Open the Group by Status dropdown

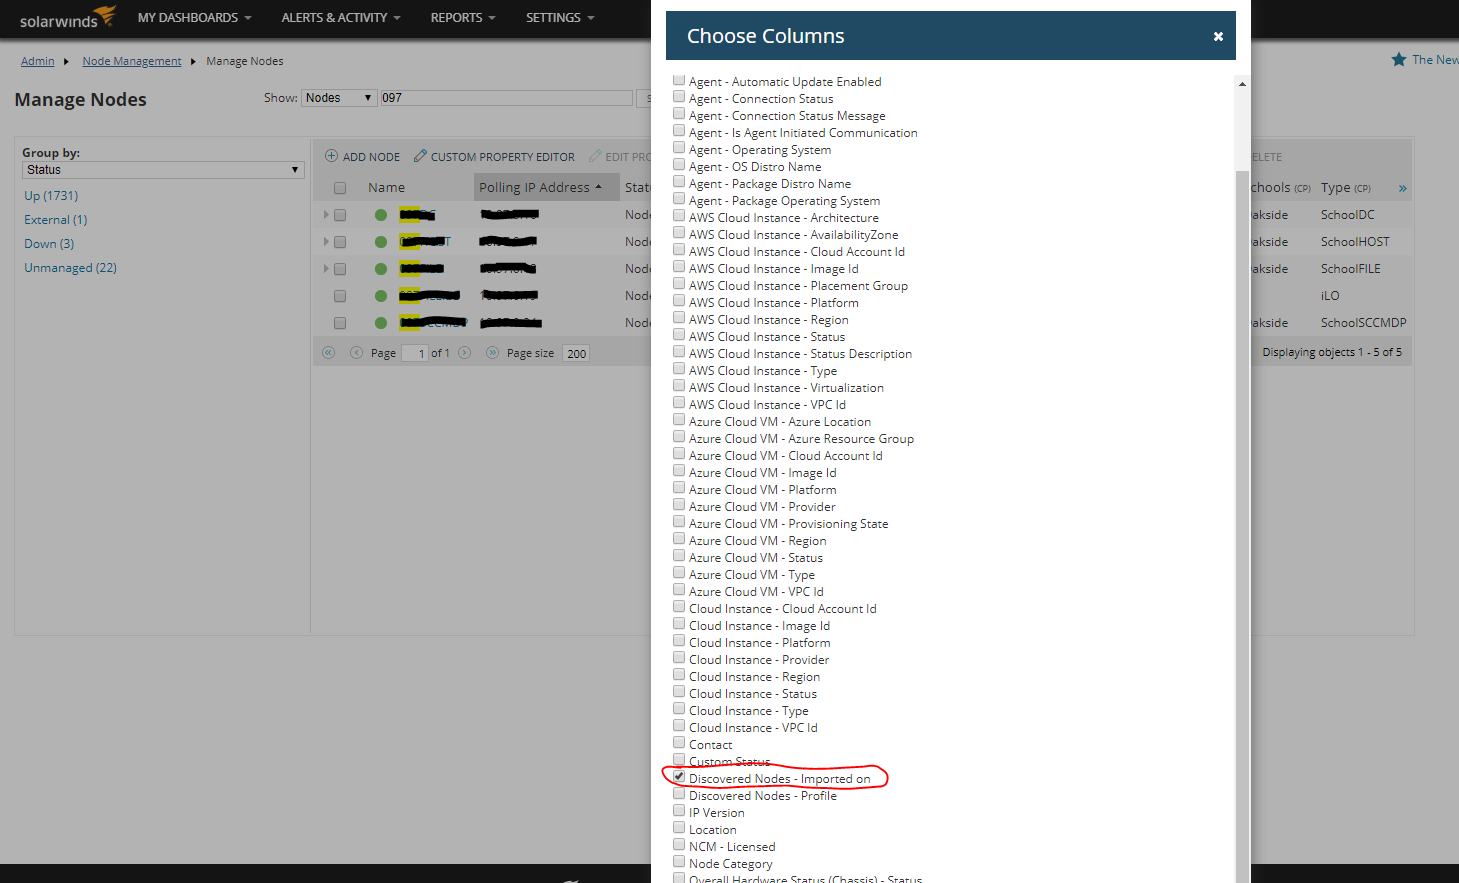(x=163, y=170)
